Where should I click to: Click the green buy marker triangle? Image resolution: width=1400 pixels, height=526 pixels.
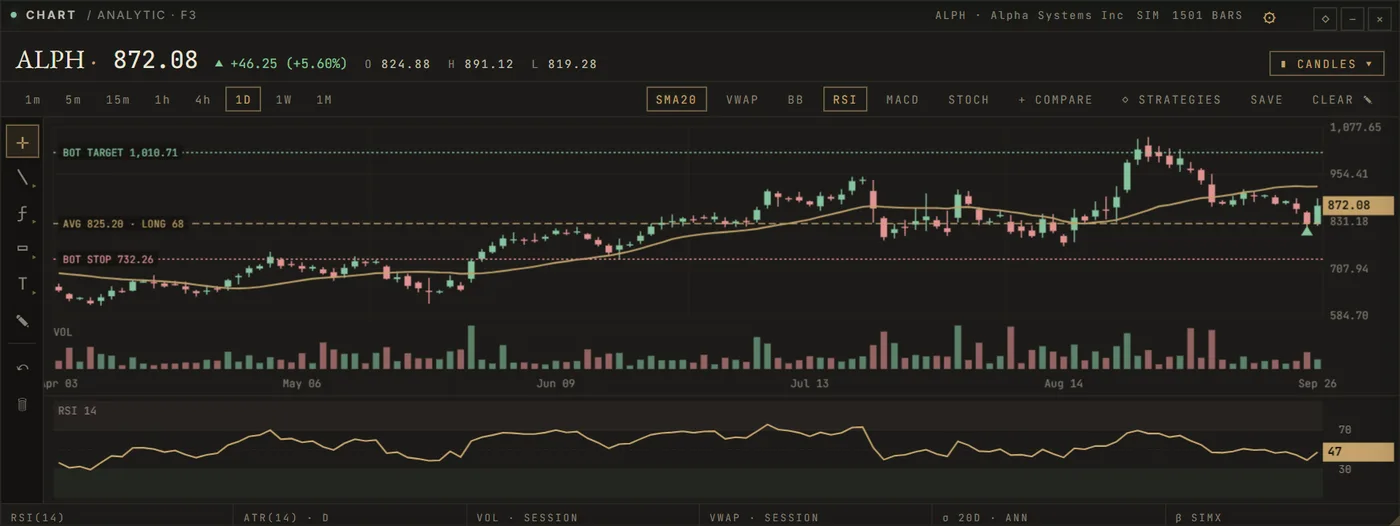(x=1307, y=231)
